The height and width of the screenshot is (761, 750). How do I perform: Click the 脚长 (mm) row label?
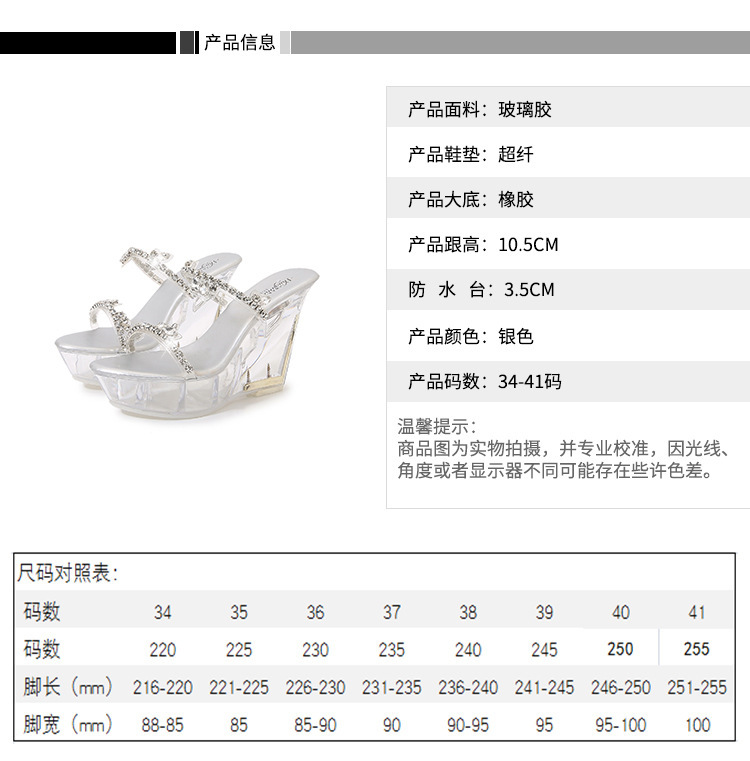67,687
